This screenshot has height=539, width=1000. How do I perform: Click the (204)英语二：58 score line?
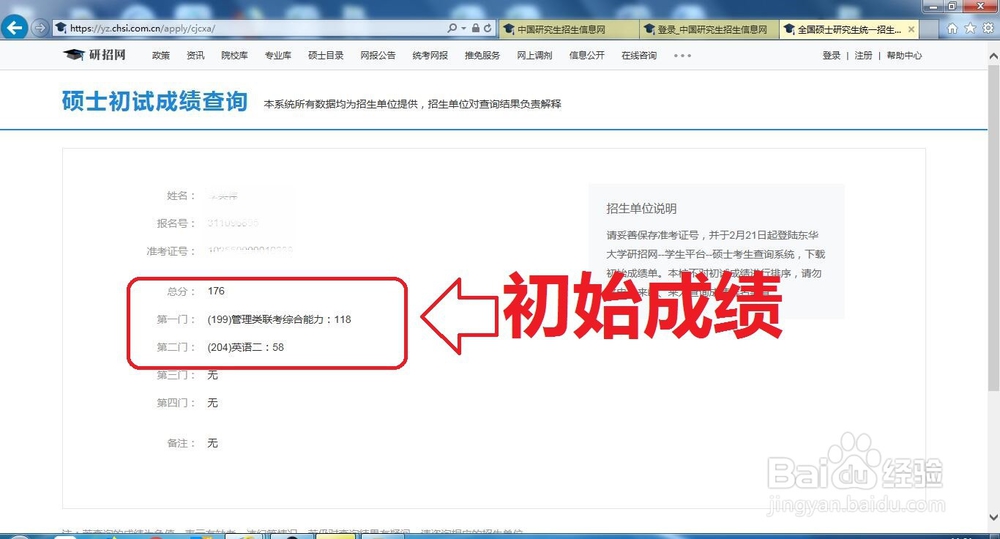click(246, 347)
